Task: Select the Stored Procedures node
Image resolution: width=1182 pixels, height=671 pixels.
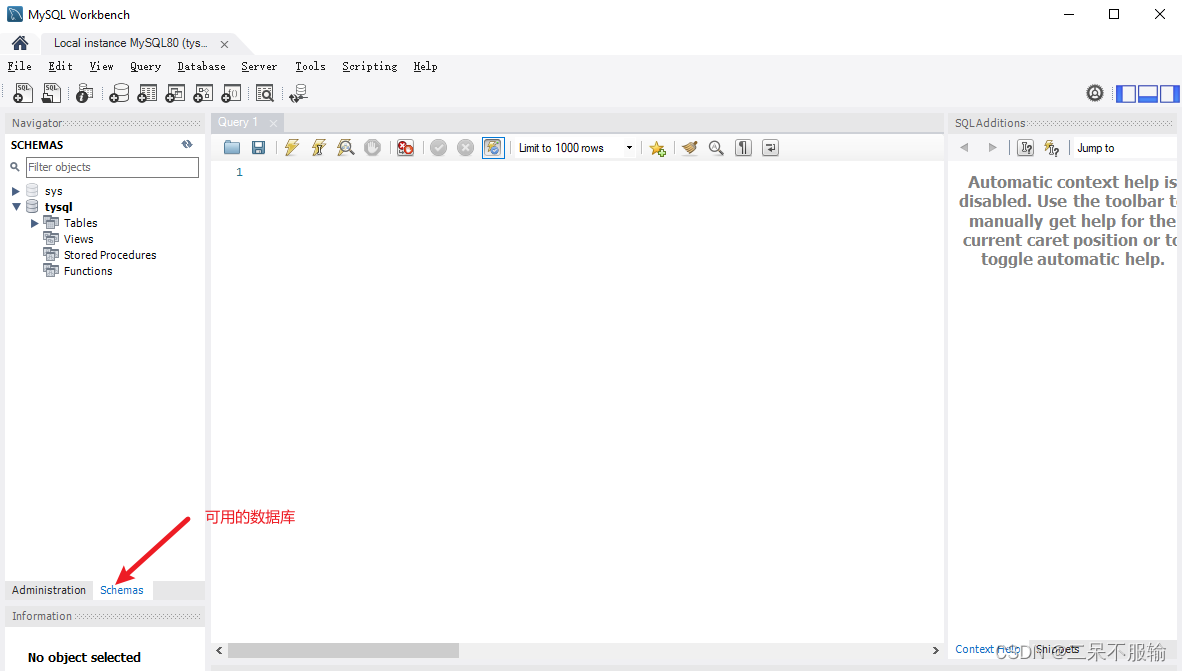Action: point(110,255)
